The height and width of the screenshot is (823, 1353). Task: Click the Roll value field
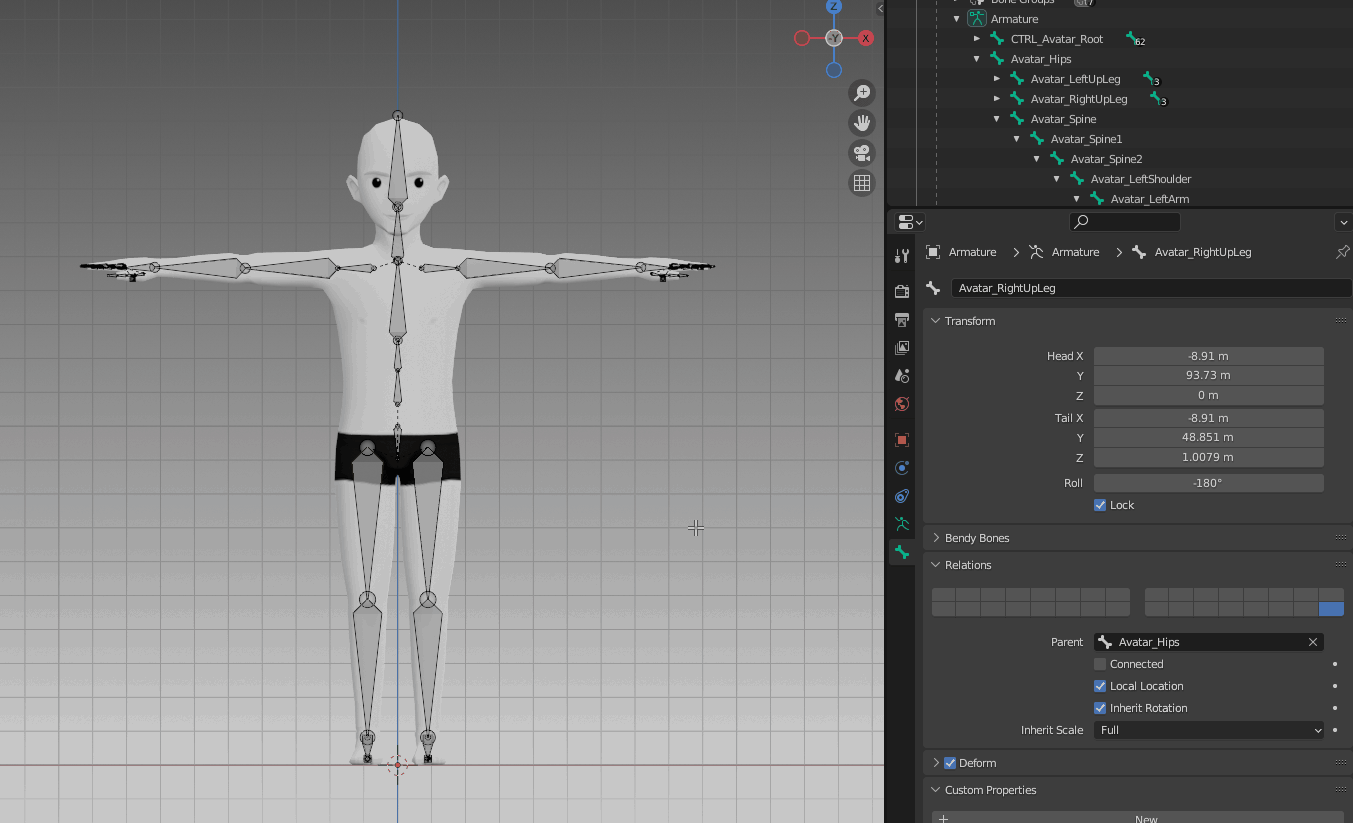click(x=1208, y=483)
